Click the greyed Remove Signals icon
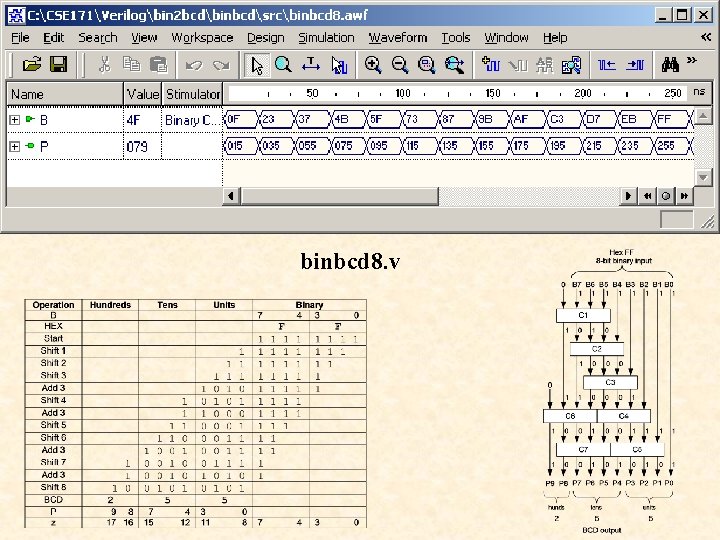This screenshot has width=720, height=540. point(518,65)
